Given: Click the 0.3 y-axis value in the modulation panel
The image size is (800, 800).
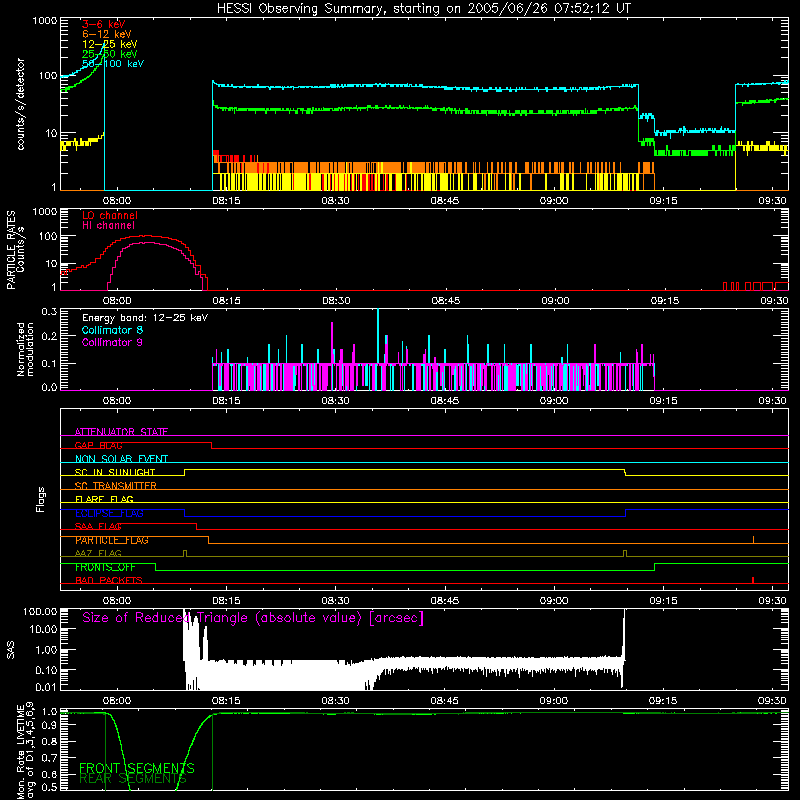Looking at the screenshot, I should tap(49, 312).
